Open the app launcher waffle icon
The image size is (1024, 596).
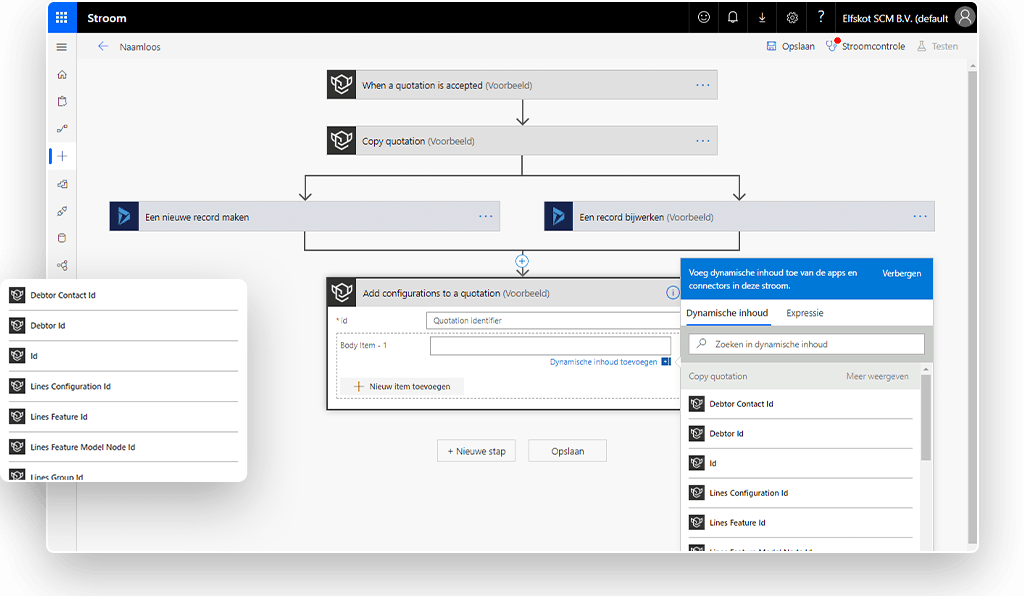(61, 17)
